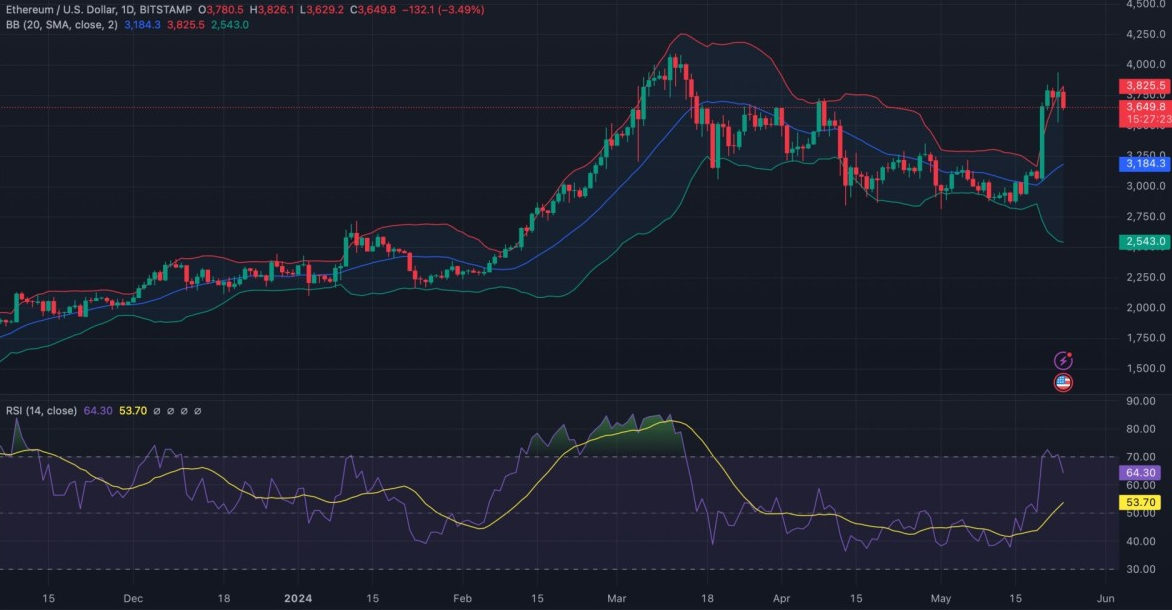Click red 3,825.5 value in BB legend

click(185, 25)
